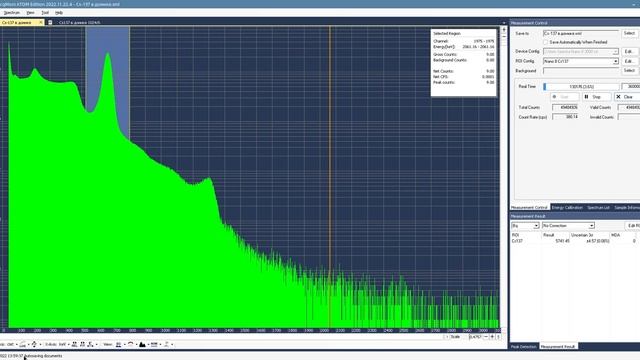The image size is (640, 360).
Task: Click Edit button beside ROI Config
Action: (629, 61)
